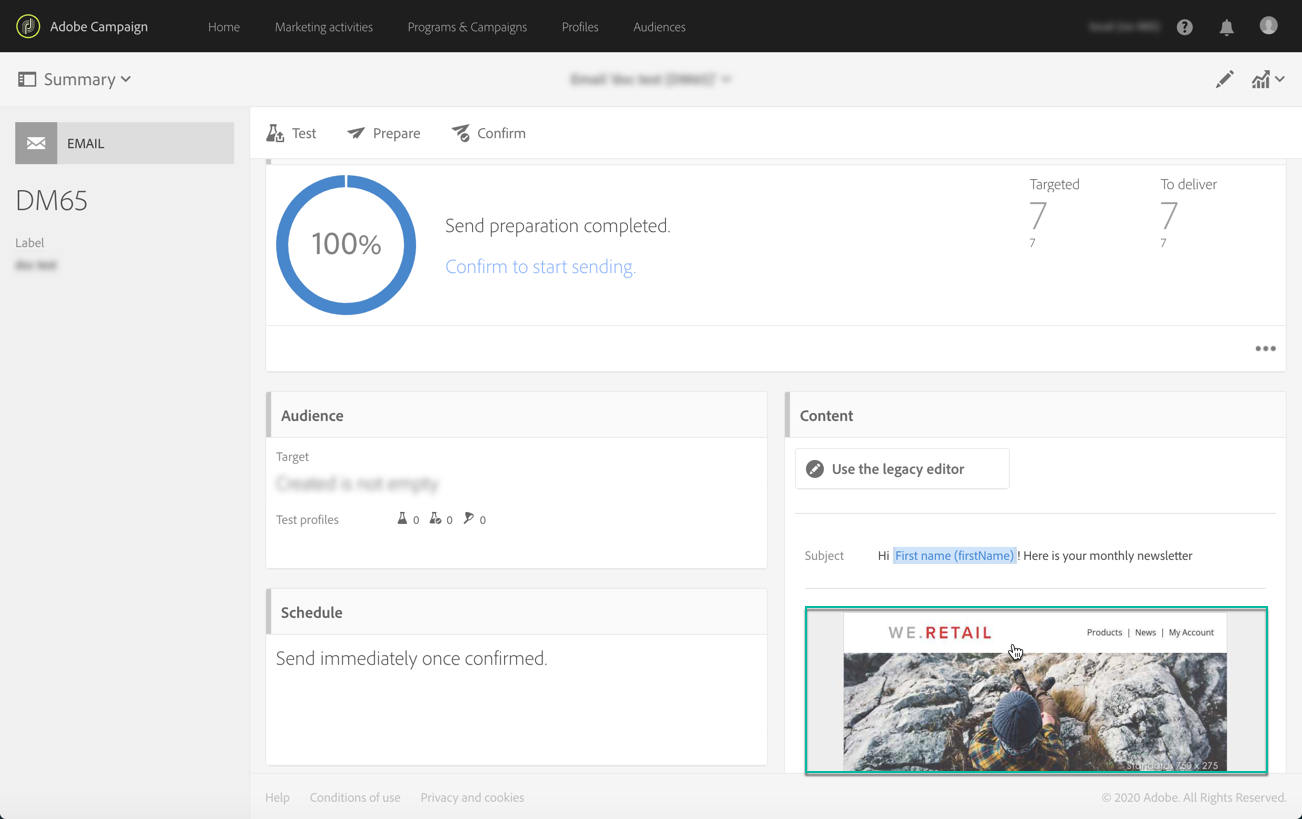
Task: Open Programs & Campaigns menu
Action: click(x=467, y=27)
